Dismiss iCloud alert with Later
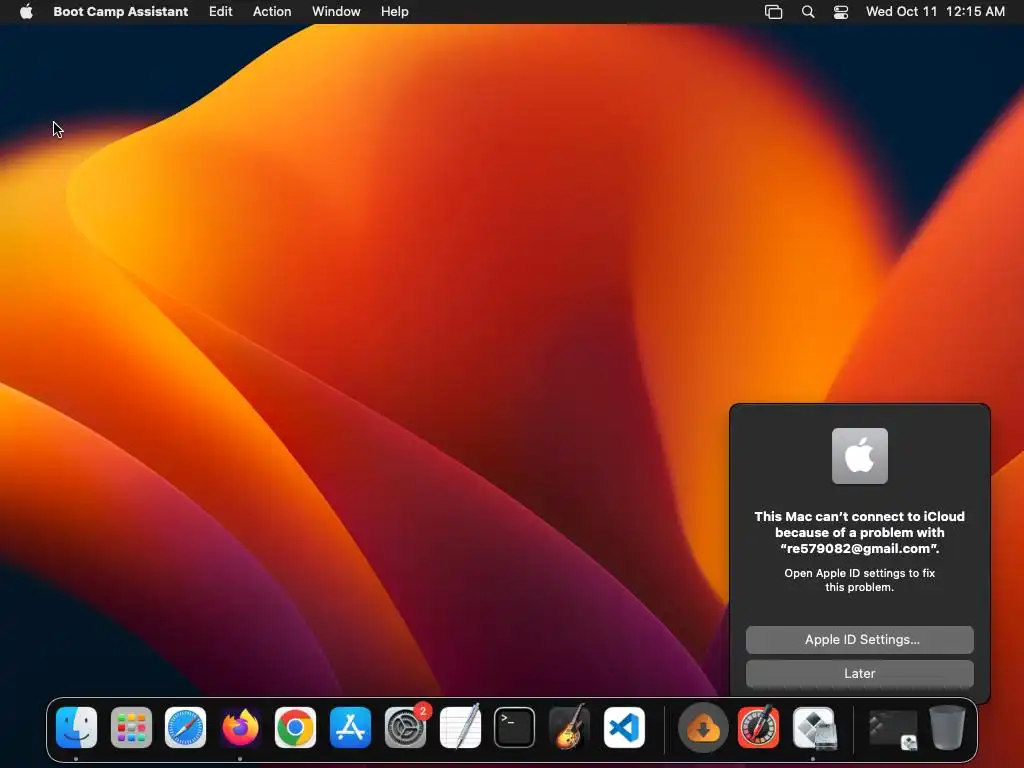Image resolution: width=1024 pixels, height=768 pixels. (859, 674)
